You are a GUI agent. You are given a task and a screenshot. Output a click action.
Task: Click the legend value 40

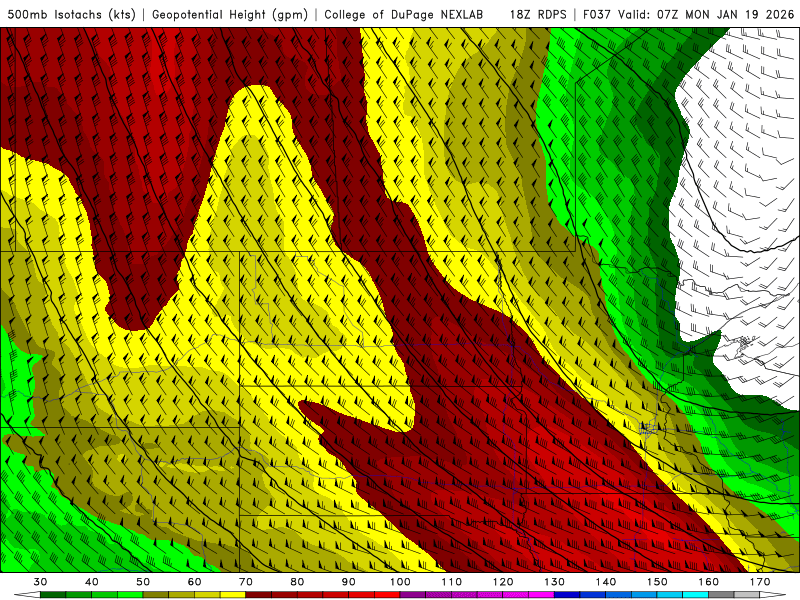[x=92, y=582]
